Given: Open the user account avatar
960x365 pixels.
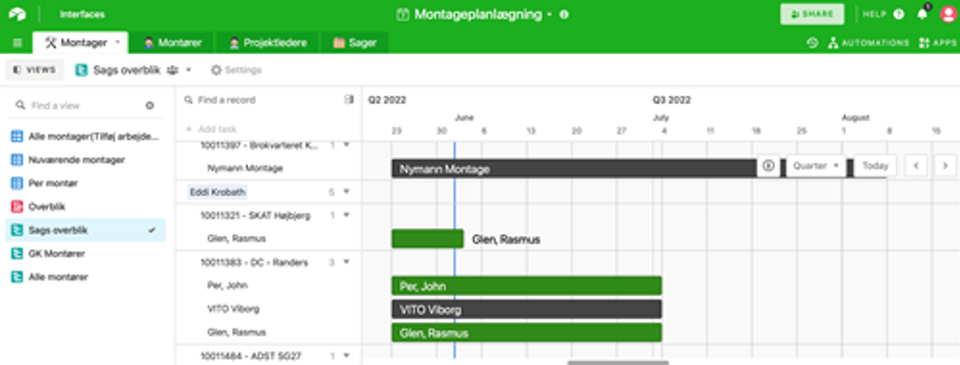Looking at the screenshot, I should pyautogui.click(x=948, y=14).
